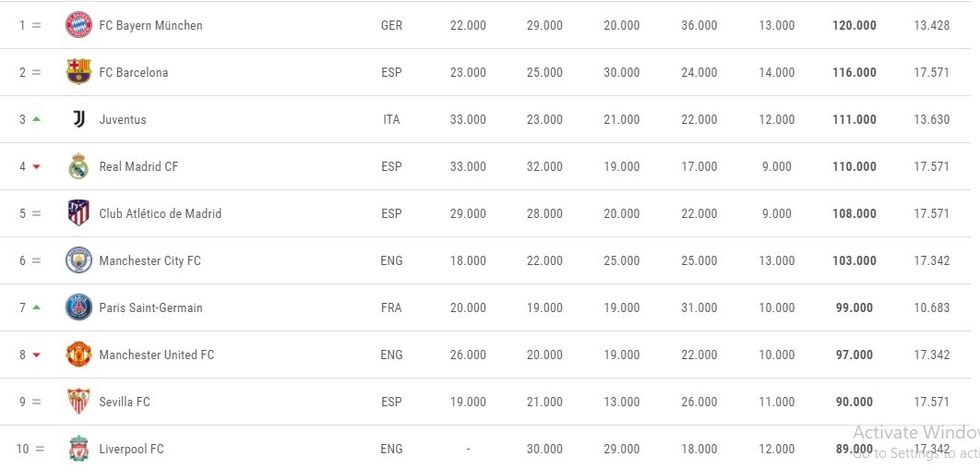Click Sevilla FC's ESP country code
The width and height of the screenshot is (980, 471).
[x=391, y=401]
